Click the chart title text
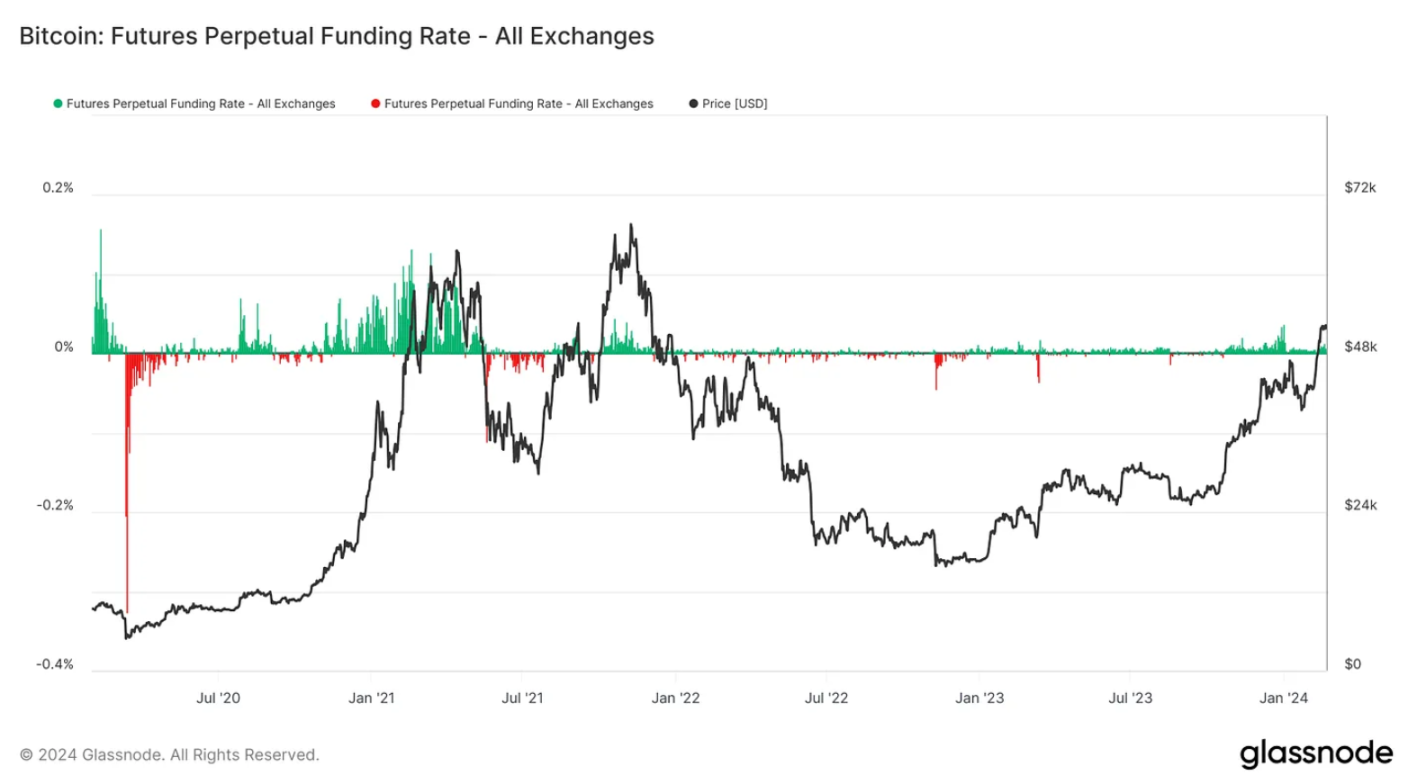Image resolution: width=1408 pixels, height=784 pixels. pyautogui.click(x=336, y=37)
